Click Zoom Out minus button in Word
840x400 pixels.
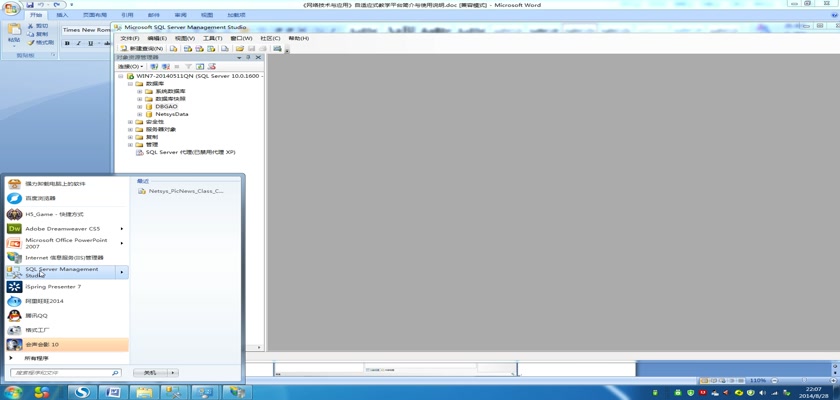tap(773, 380)
